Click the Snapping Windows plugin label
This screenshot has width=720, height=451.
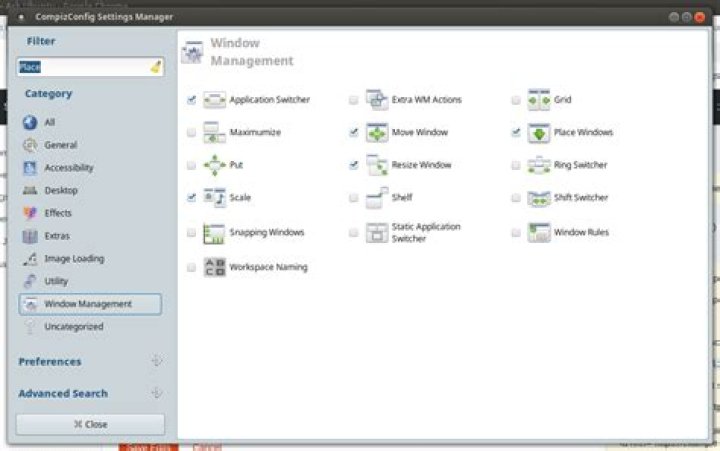tap(267, 232)
